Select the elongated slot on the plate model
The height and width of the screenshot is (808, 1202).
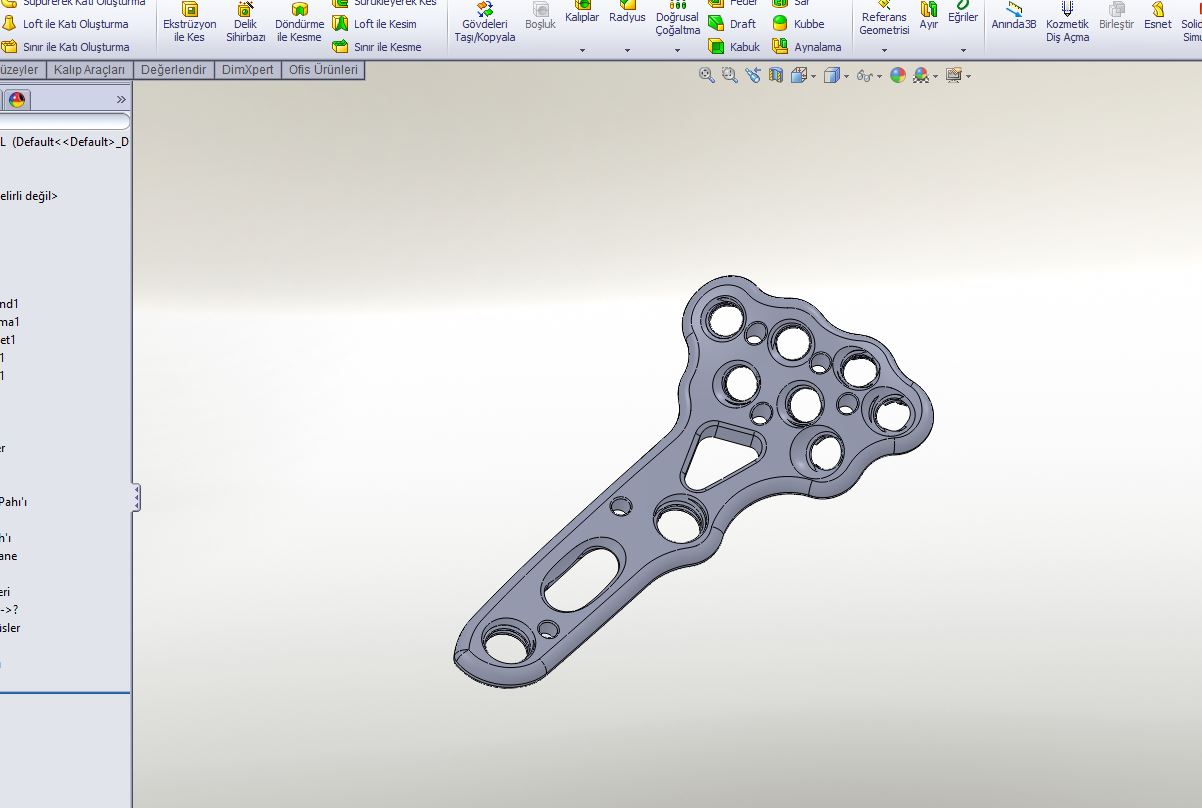pos(584,577)
